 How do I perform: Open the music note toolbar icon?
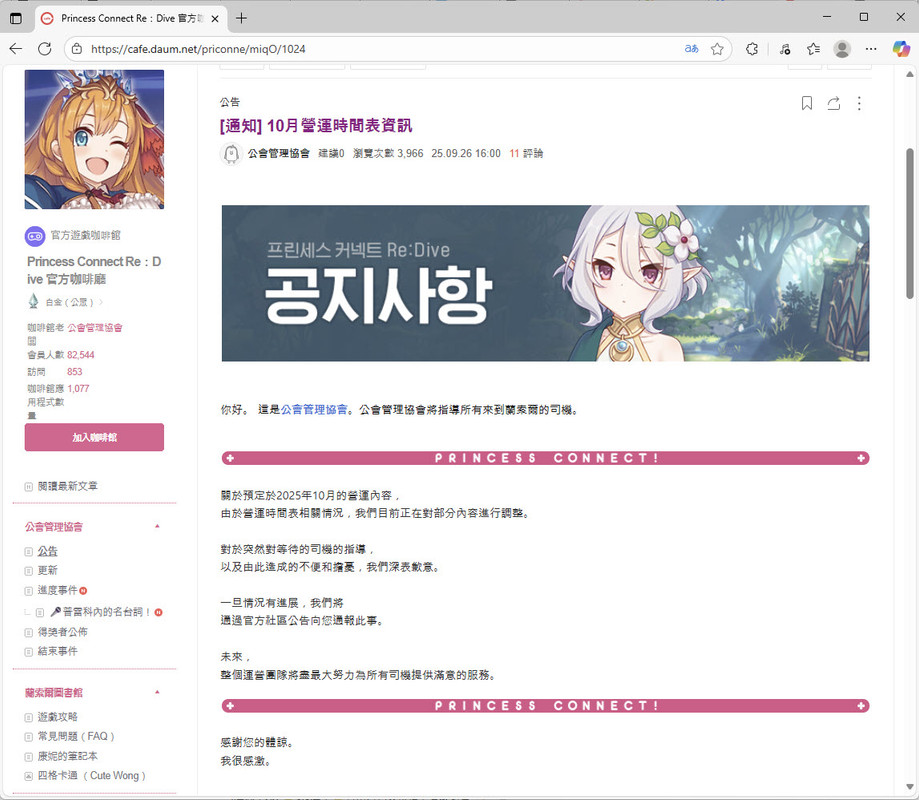[785, 49]
